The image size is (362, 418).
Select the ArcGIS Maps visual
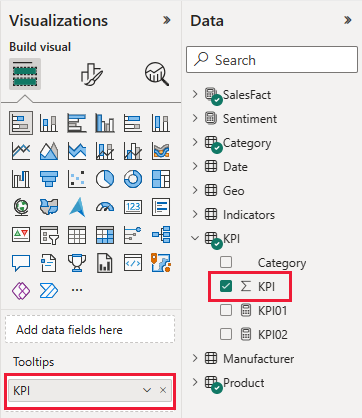[161, 263]
